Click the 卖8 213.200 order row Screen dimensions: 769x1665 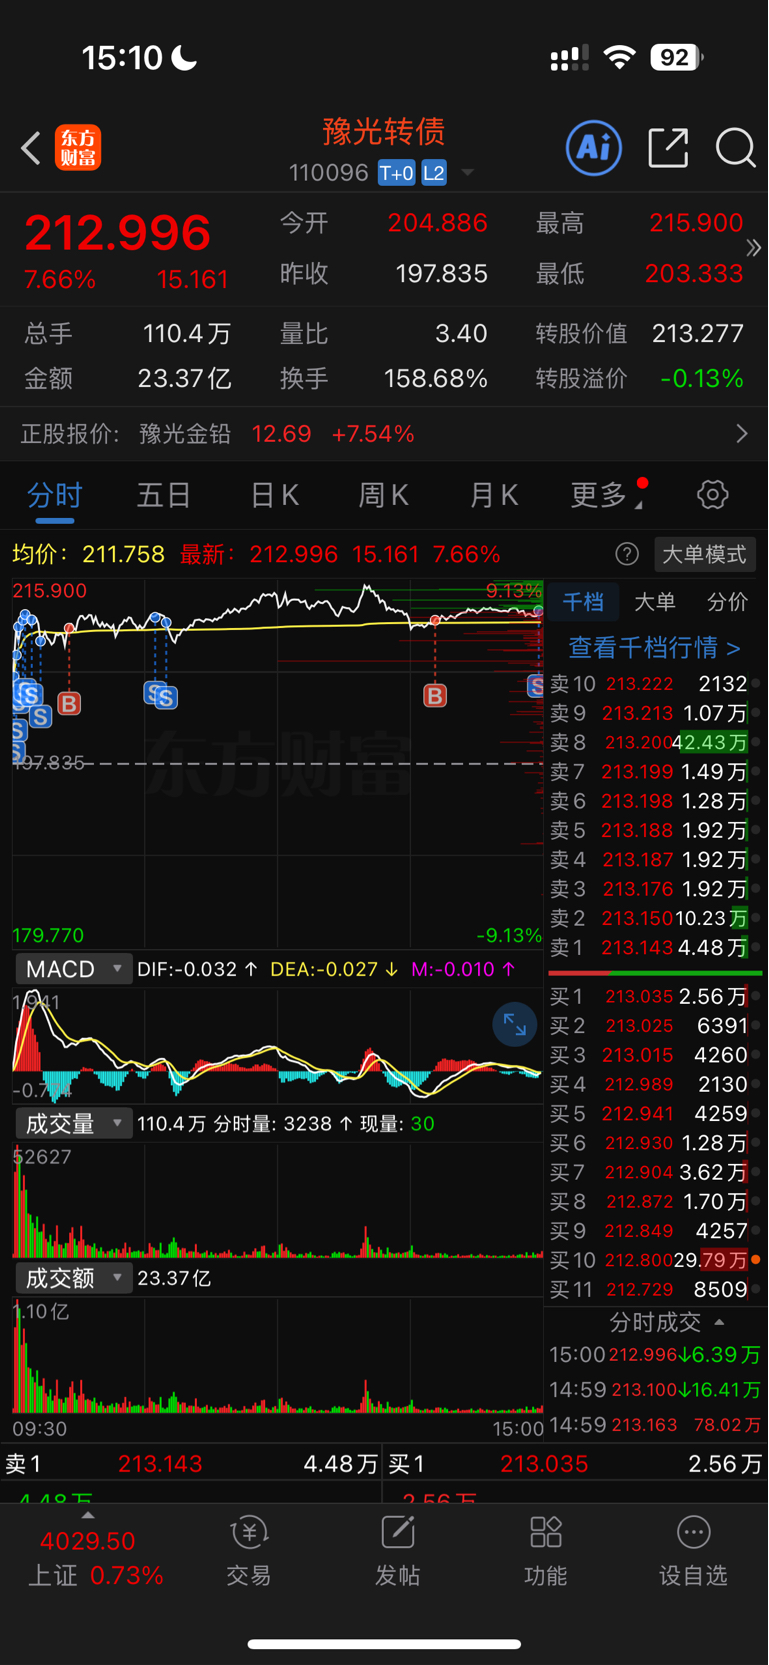pyautogui.click(x=655, y=742)
